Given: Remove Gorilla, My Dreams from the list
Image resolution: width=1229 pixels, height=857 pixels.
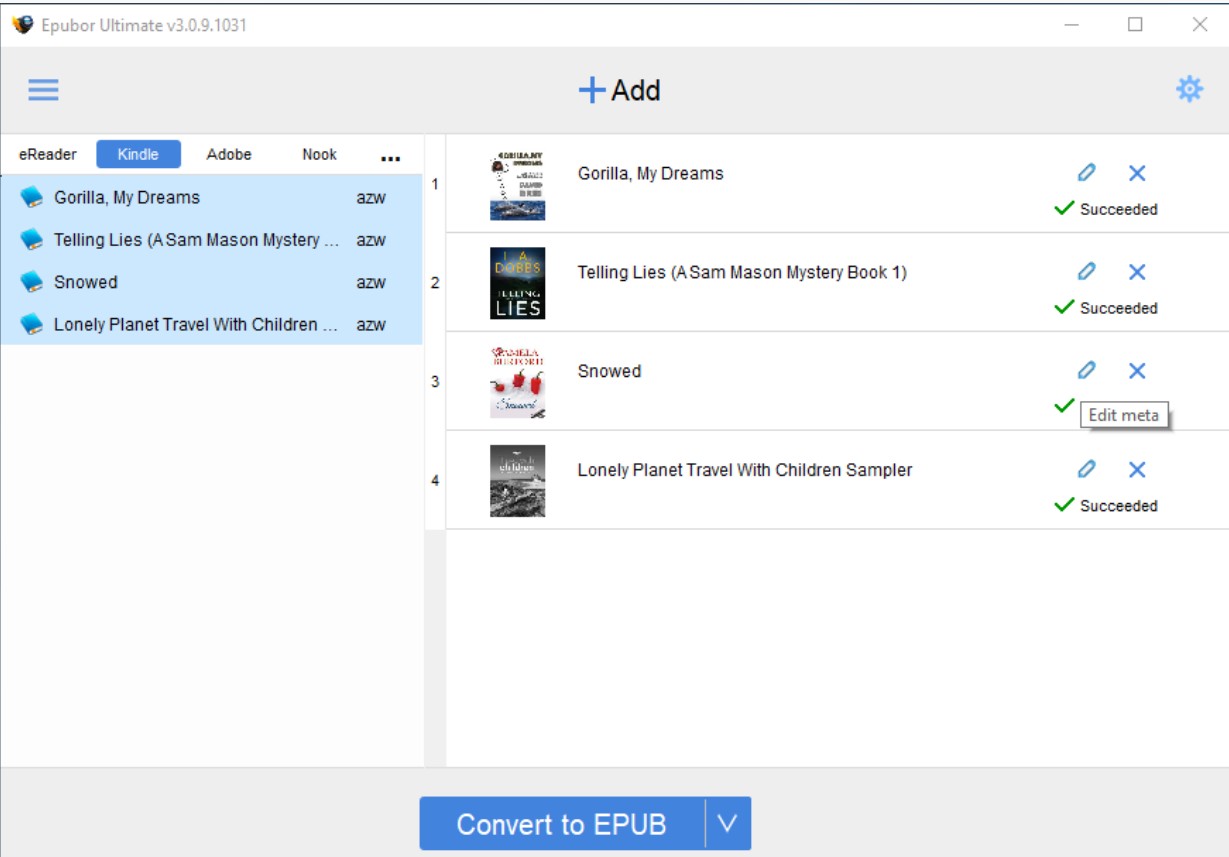Looking at the screenshot, I should pyautogui.click(x=1137, y=173).
